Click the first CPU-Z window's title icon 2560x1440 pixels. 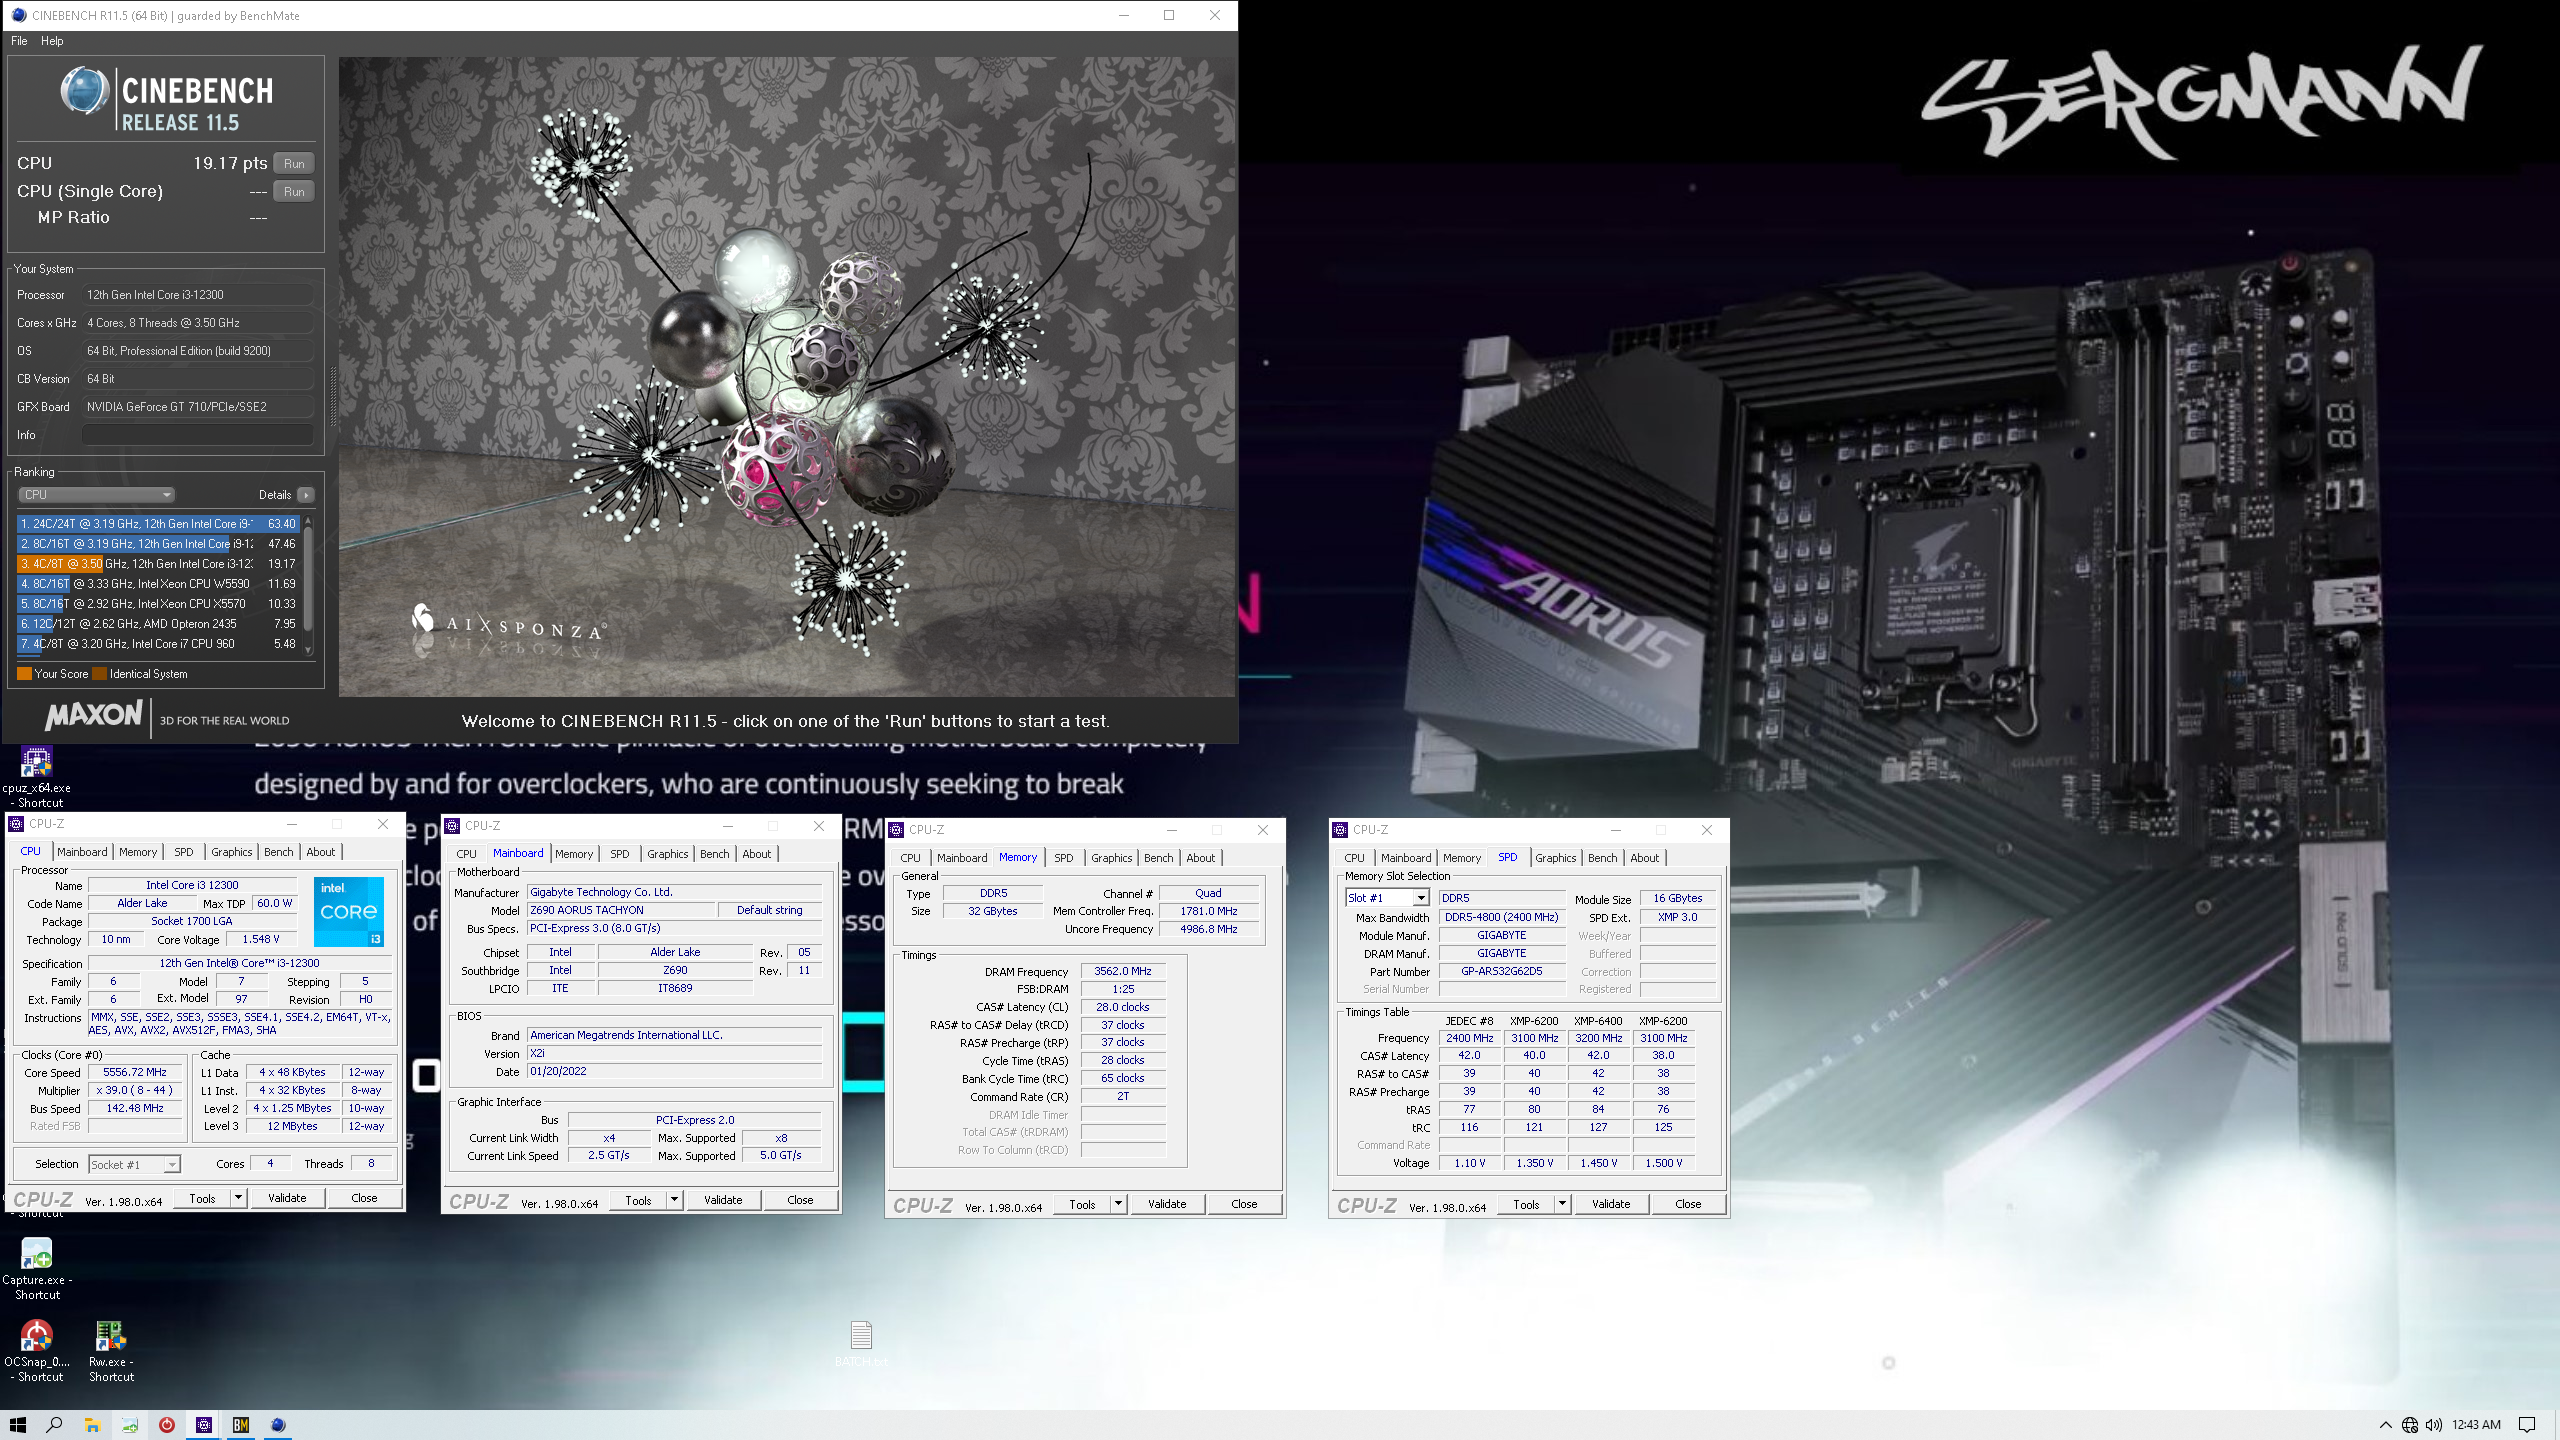click(x=16, y=824)
